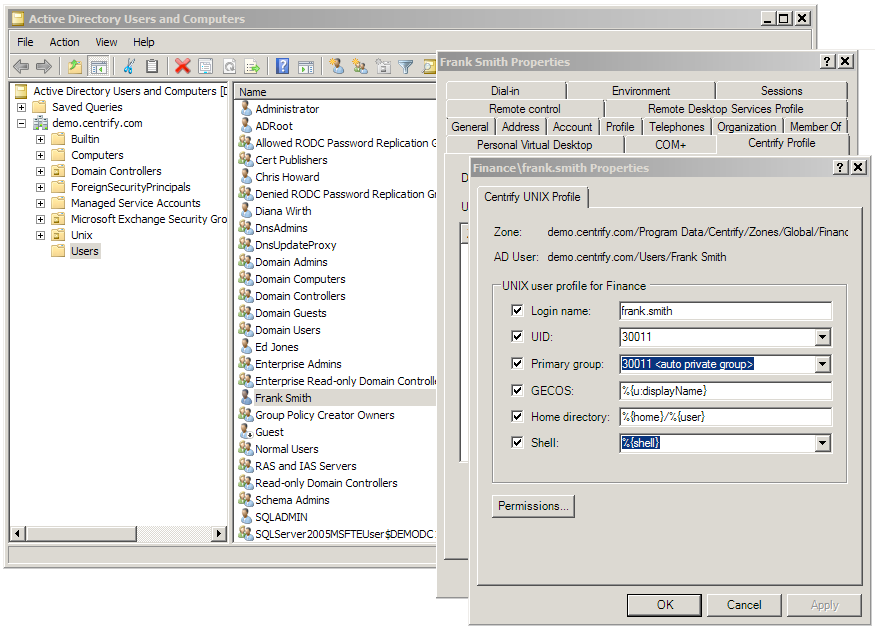Expand the Saved Queries node

[x=21, y=107]
